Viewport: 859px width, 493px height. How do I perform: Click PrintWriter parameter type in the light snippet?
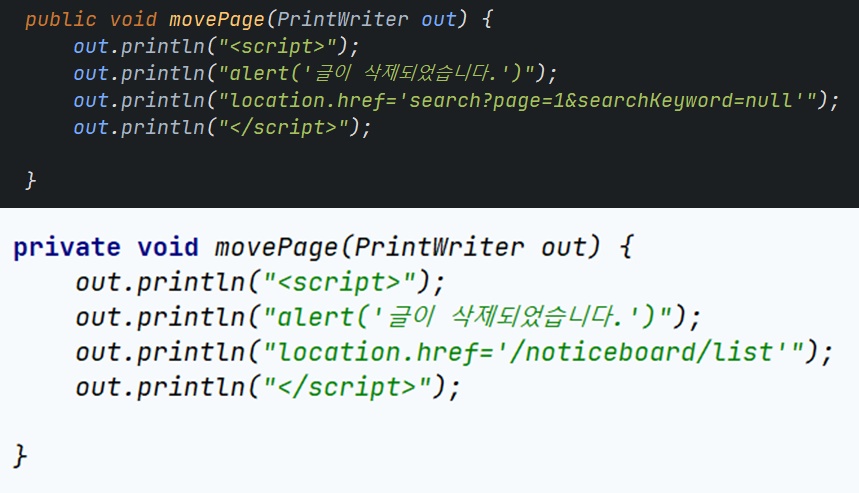(x=439, y=247)
